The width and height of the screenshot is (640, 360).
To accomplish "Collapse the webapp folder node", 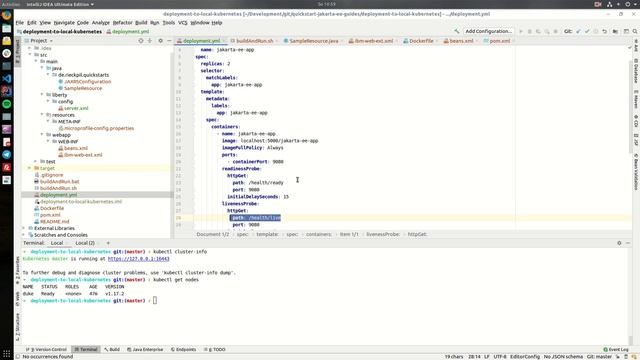I will pos(42,135).
